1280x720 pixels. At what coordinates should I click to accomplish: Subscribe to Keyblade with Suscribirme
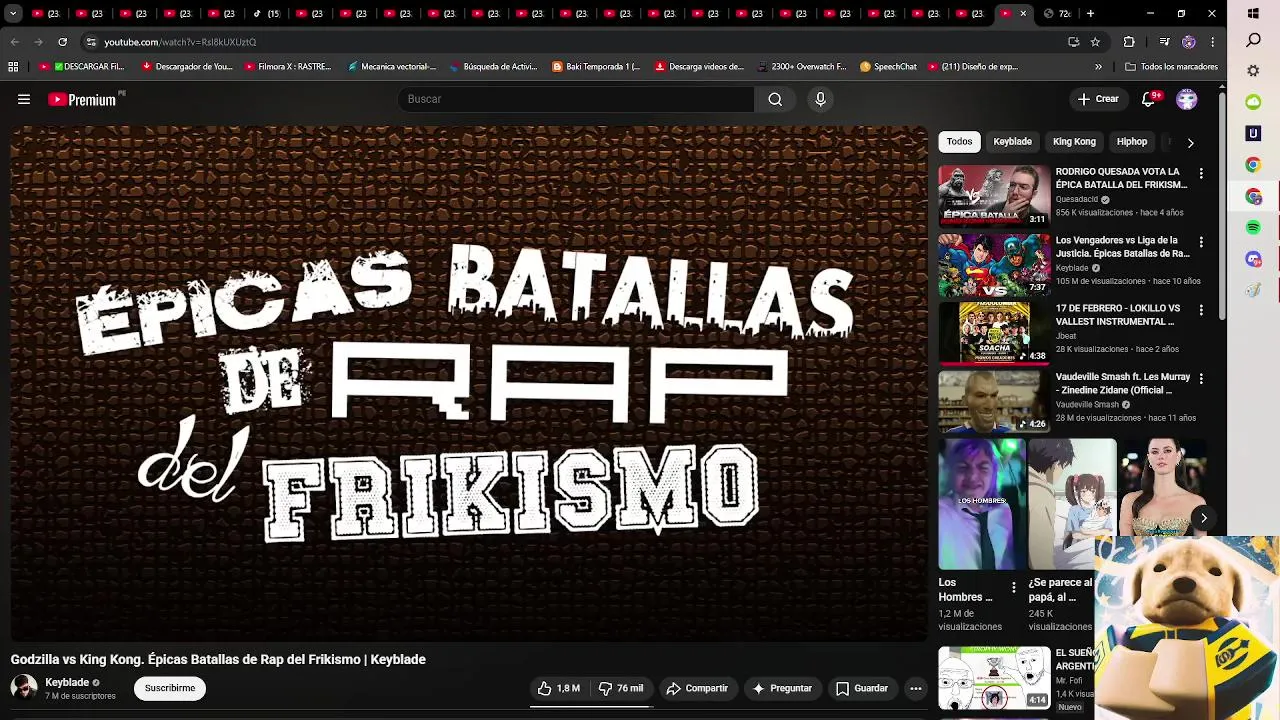pyautogui.click(x=170, y=688)
